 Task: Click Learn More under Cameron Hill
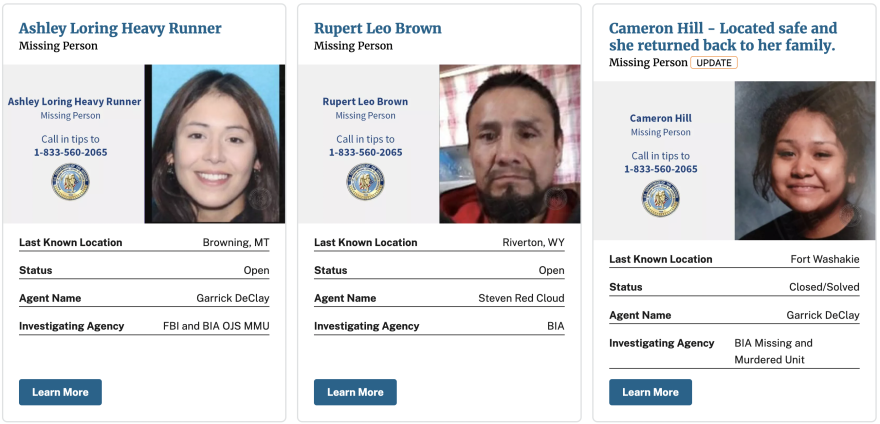650,392
